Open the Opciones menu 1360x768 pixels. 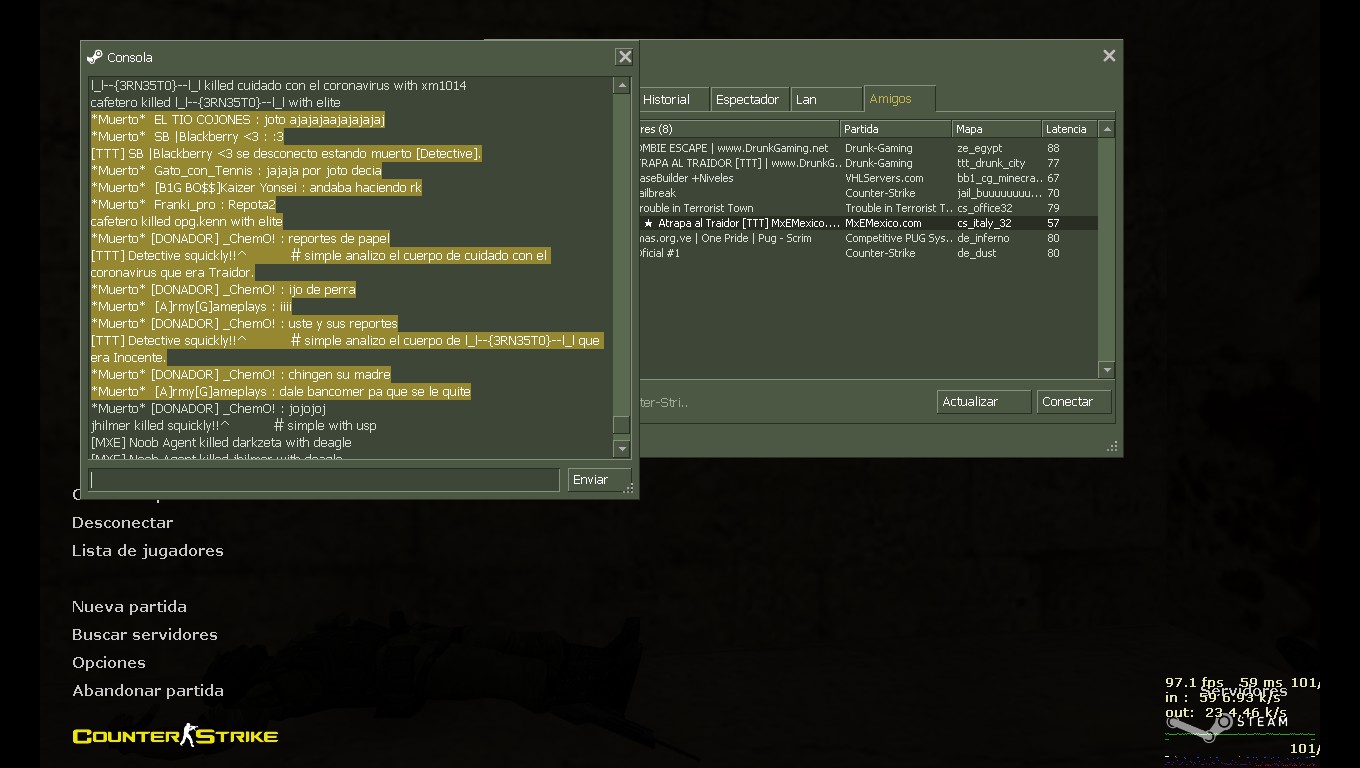pos(109,663)
